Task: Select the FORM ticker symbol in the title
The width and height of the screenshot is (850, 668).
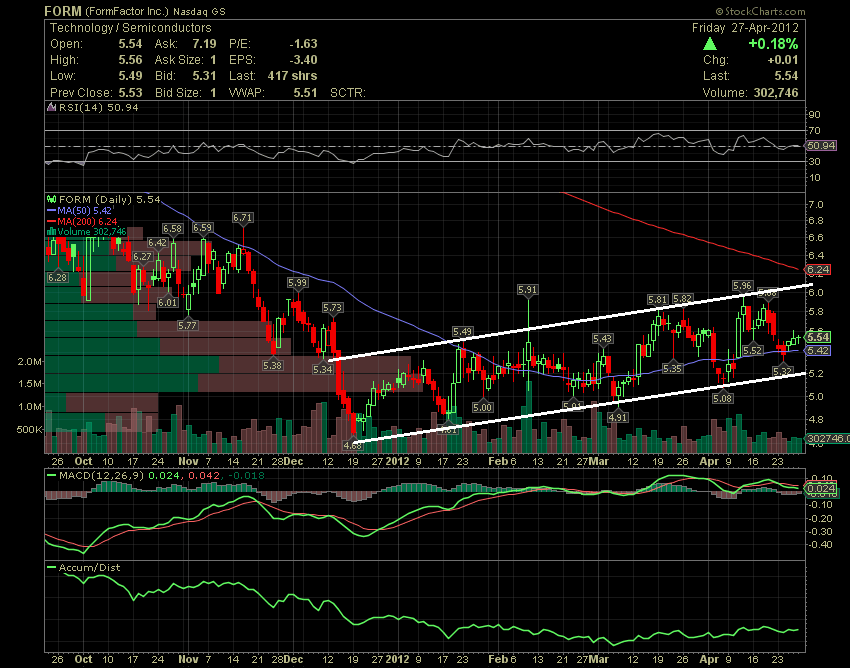Action: point(63,11)
